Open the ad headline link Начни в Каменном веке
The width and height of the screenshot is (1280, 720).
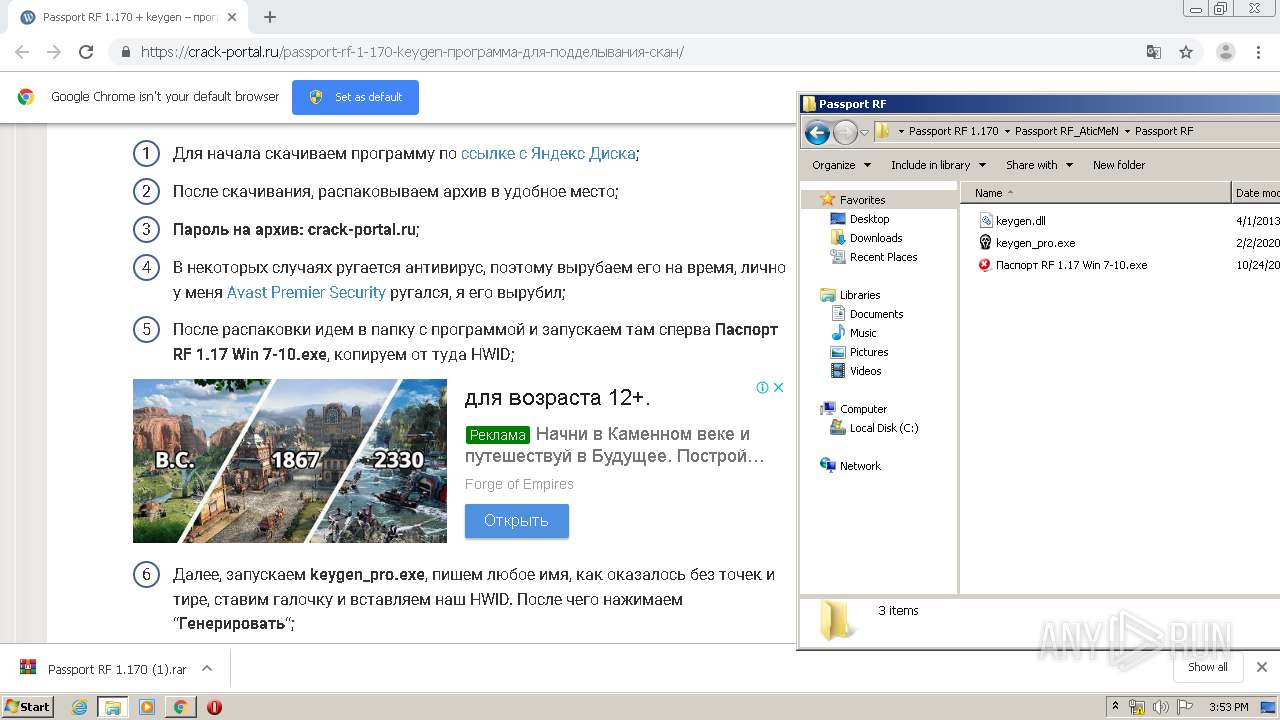(x=614, y=445)
